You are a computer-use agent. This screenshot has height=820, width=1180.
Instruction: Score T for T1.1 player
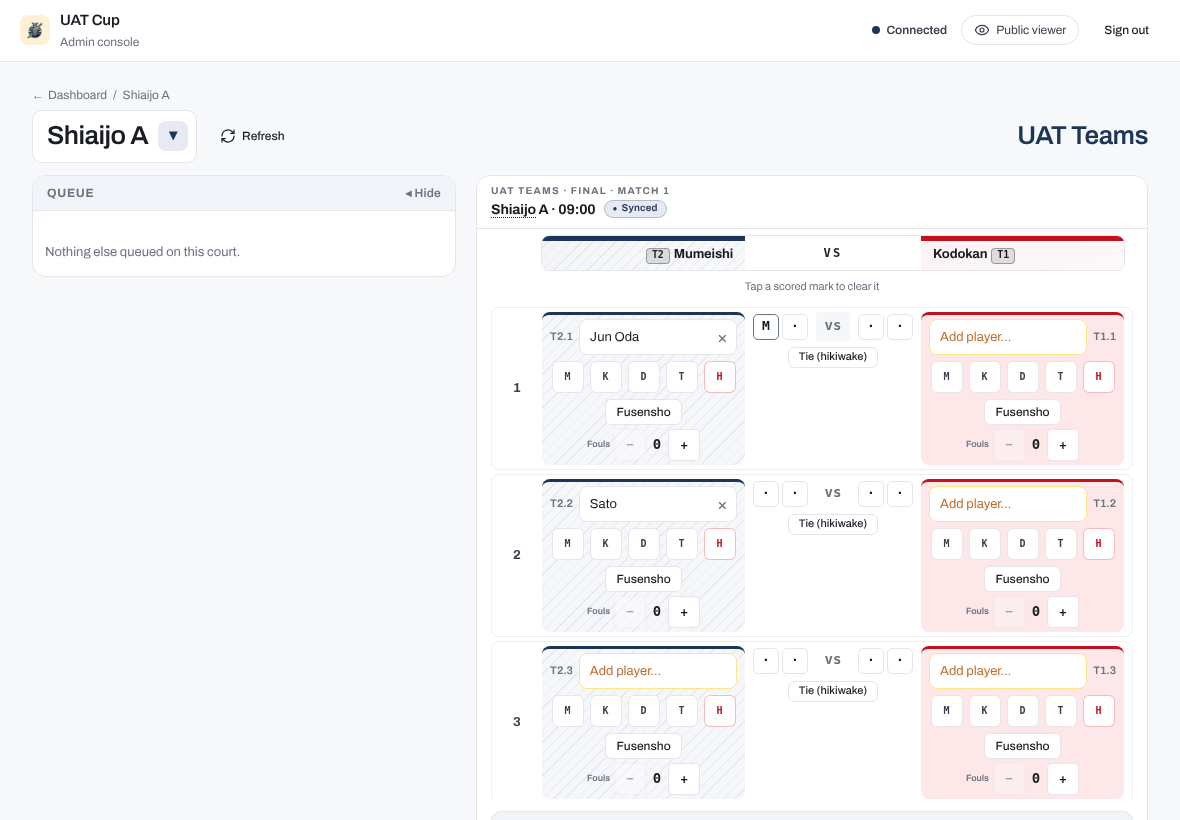pyautogui.click(x=1060, y=377)
